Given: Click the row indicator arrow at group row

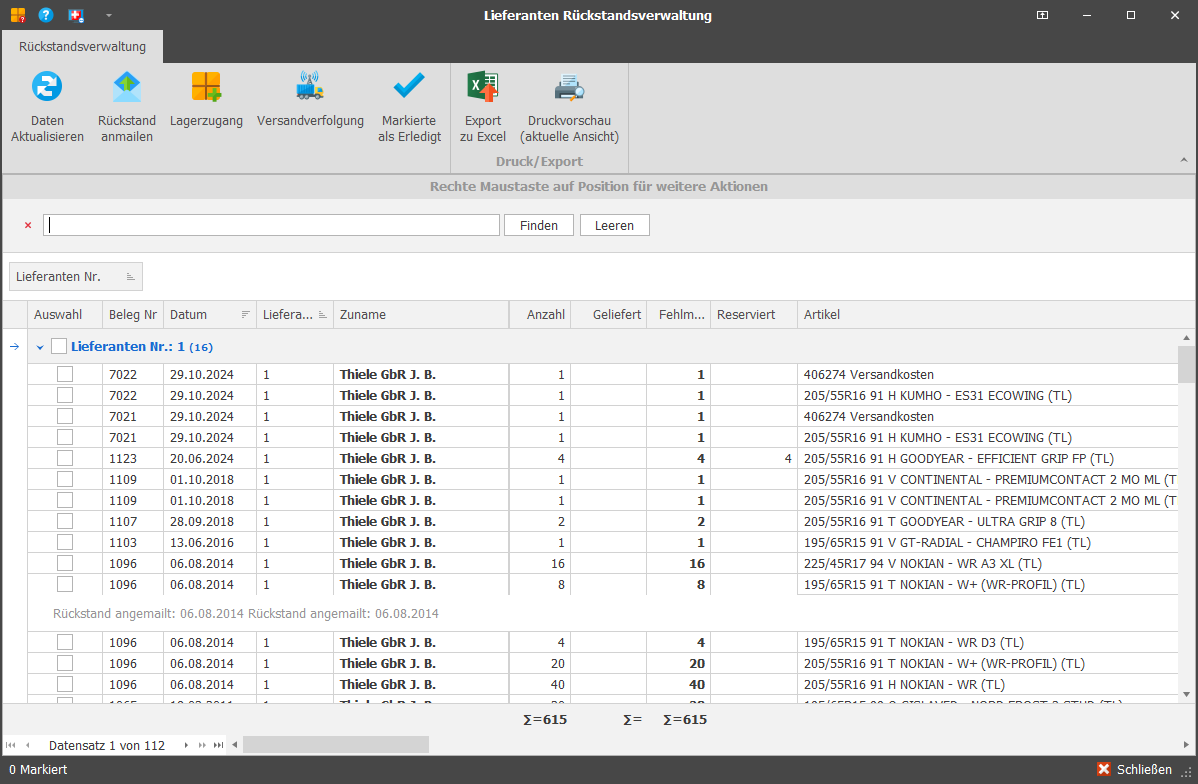Looking at the screenshot, I should [x=15, y=347].
